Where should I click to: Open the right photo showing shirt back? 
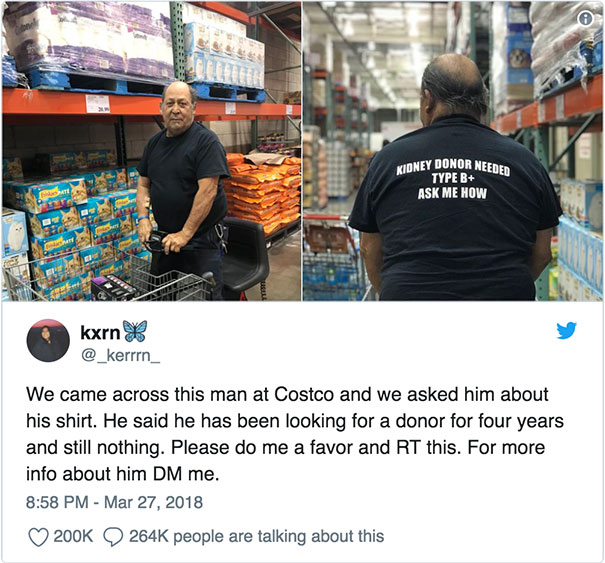(453, 151)
